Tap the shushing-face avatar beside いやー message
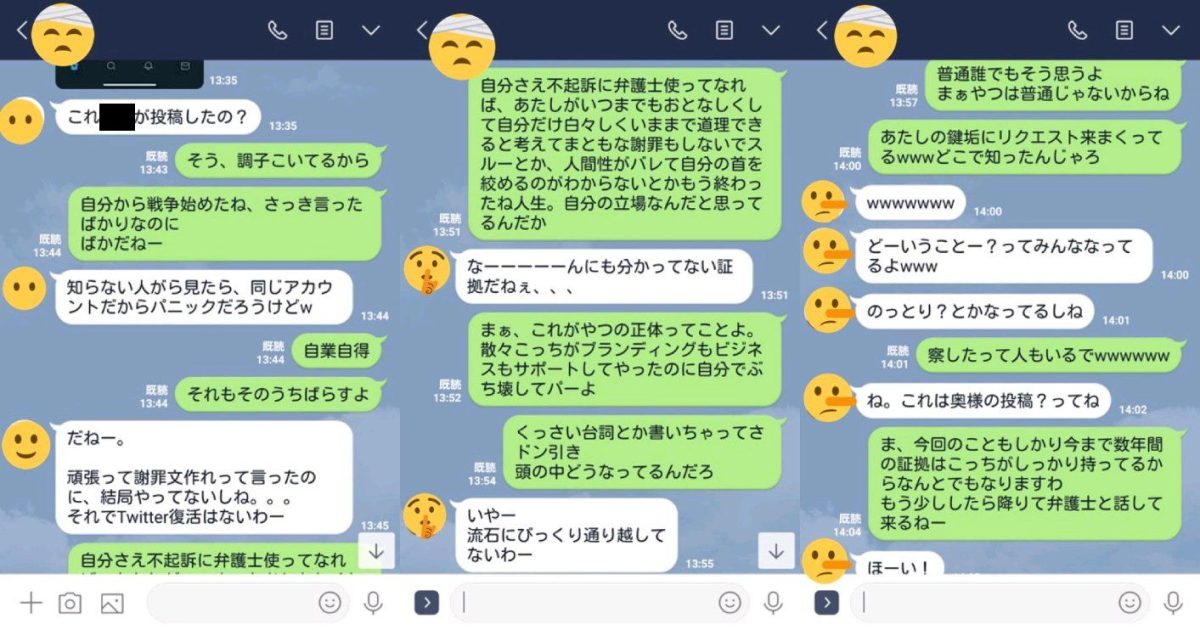This screenshot has height=630, width=1200. click(x=424, y=516)
